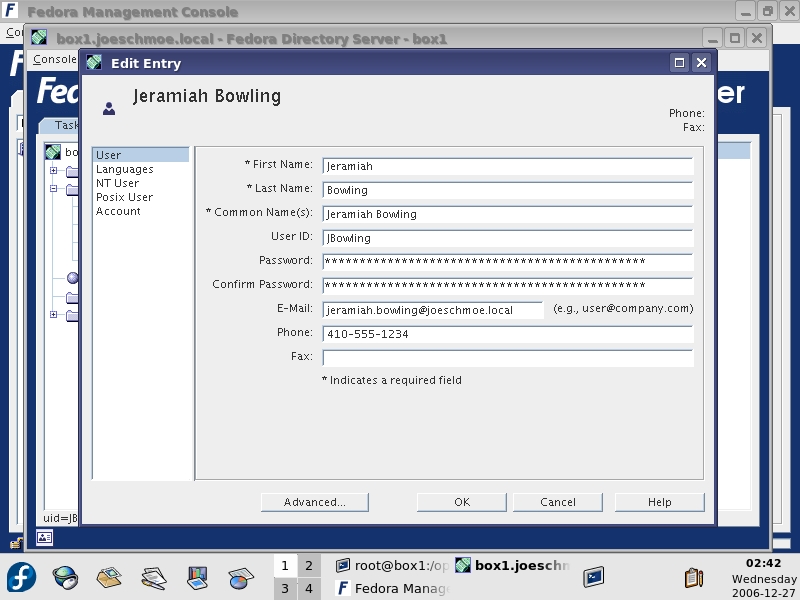This screenshot has width=800, height=600.
Task: Expand the bottom folder in directory tree
Action: coord(54,315)
